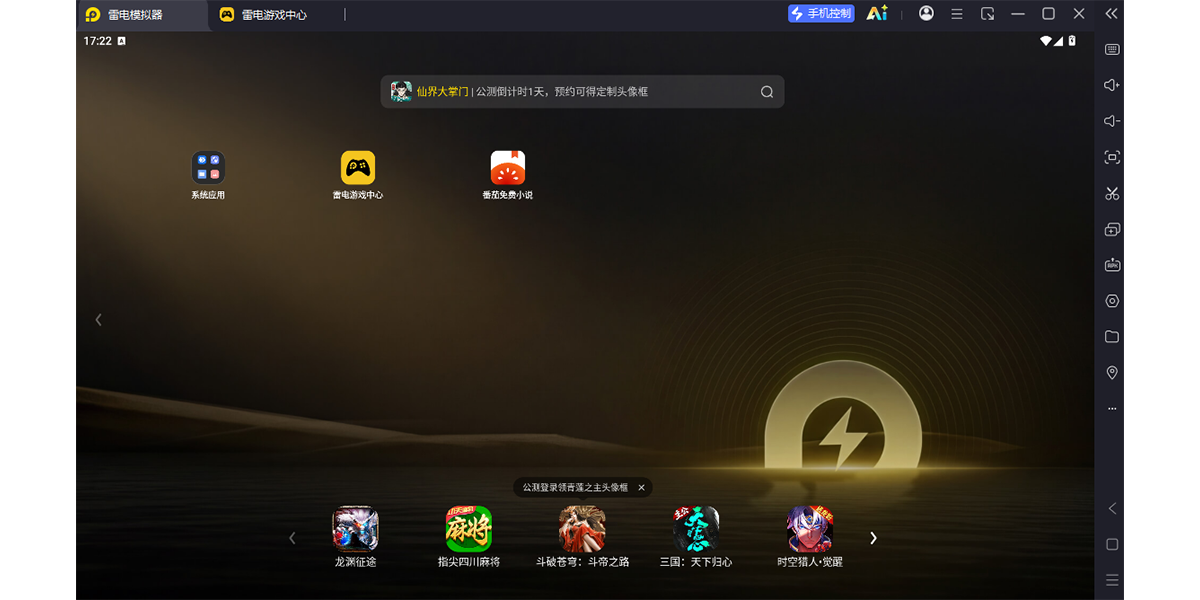Click the battery status icon
Image resolution: width=1200 pixels, height=600 pixels.
(x=1072, y=41)
